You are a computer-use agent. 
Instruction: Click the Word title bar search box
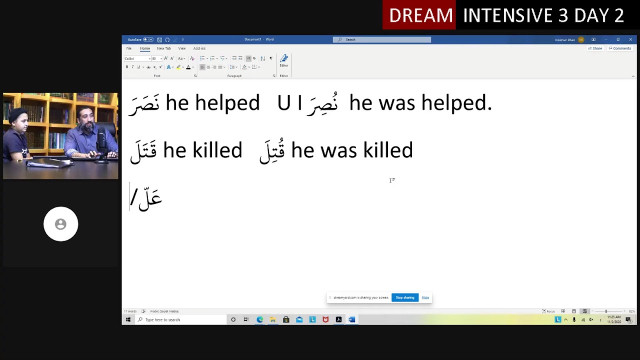click(x=382, y=40)
